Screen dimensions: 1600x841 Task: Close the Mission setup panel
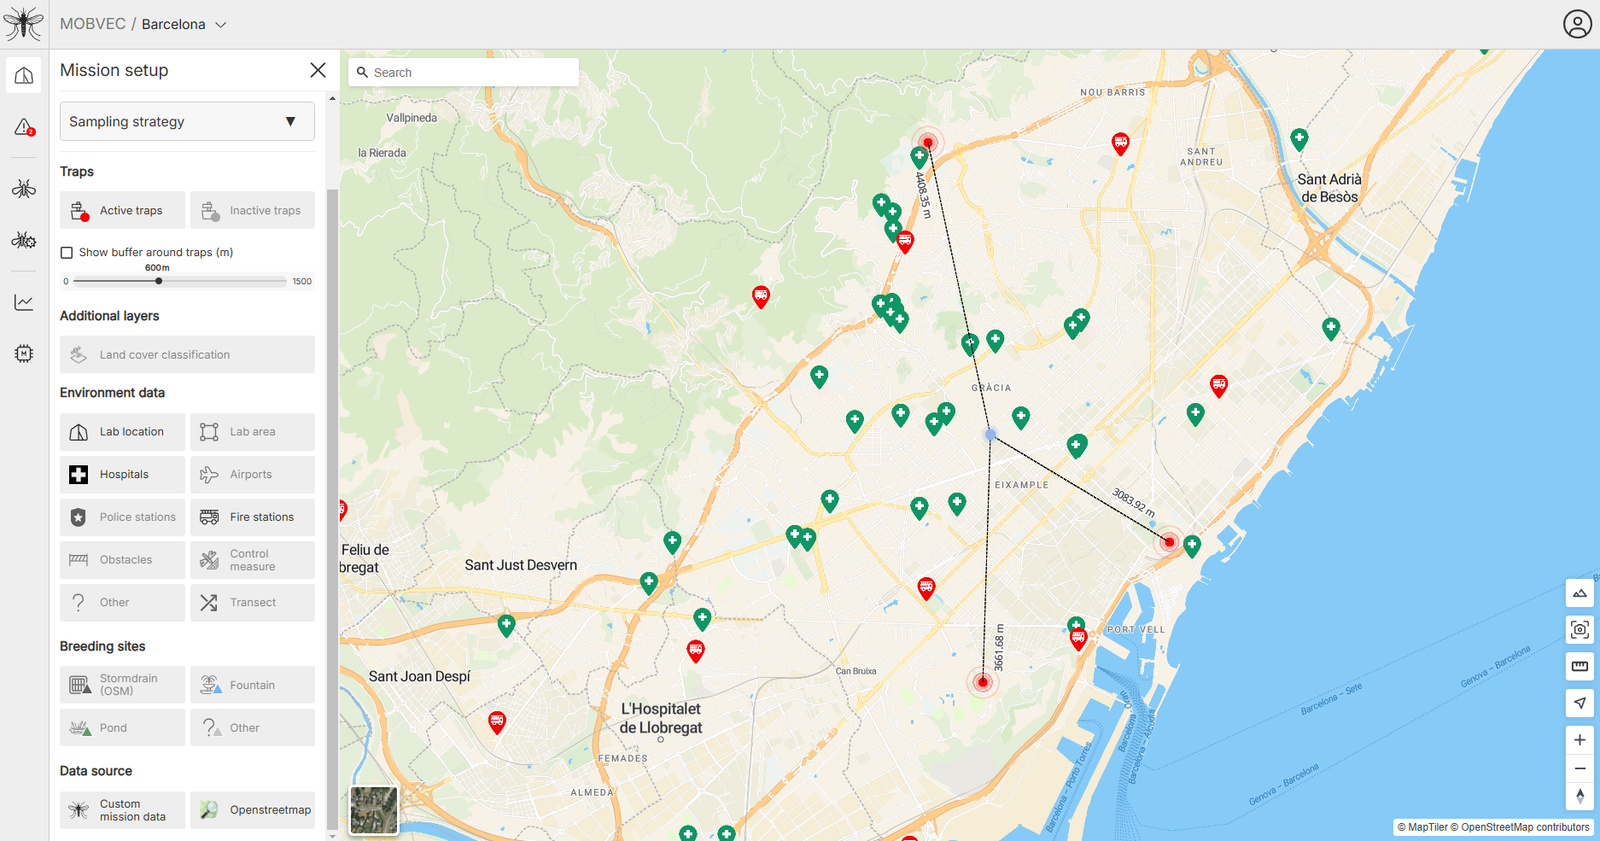318,70
